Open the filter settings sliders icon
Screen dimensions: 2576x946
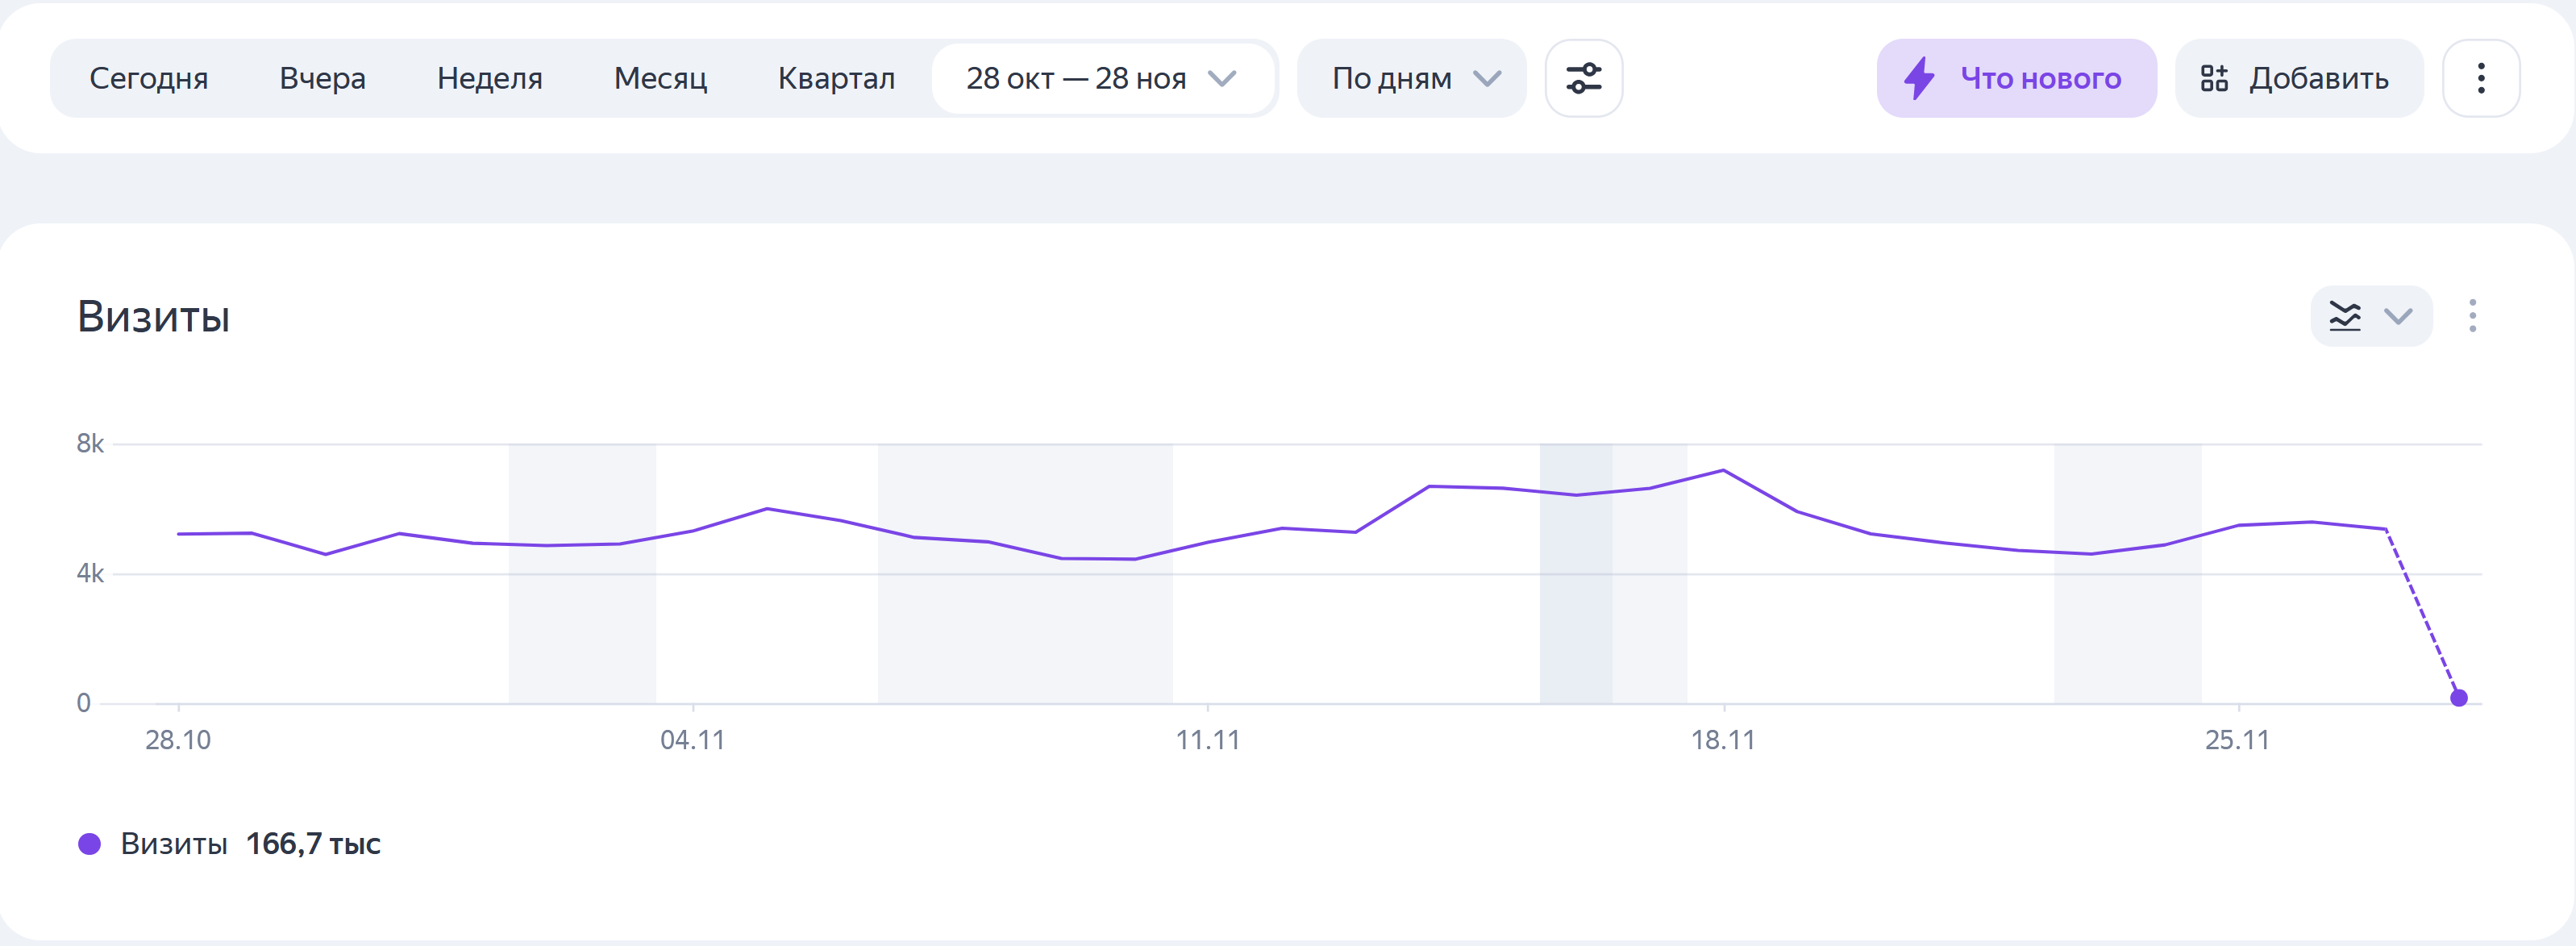[1583, 78]
